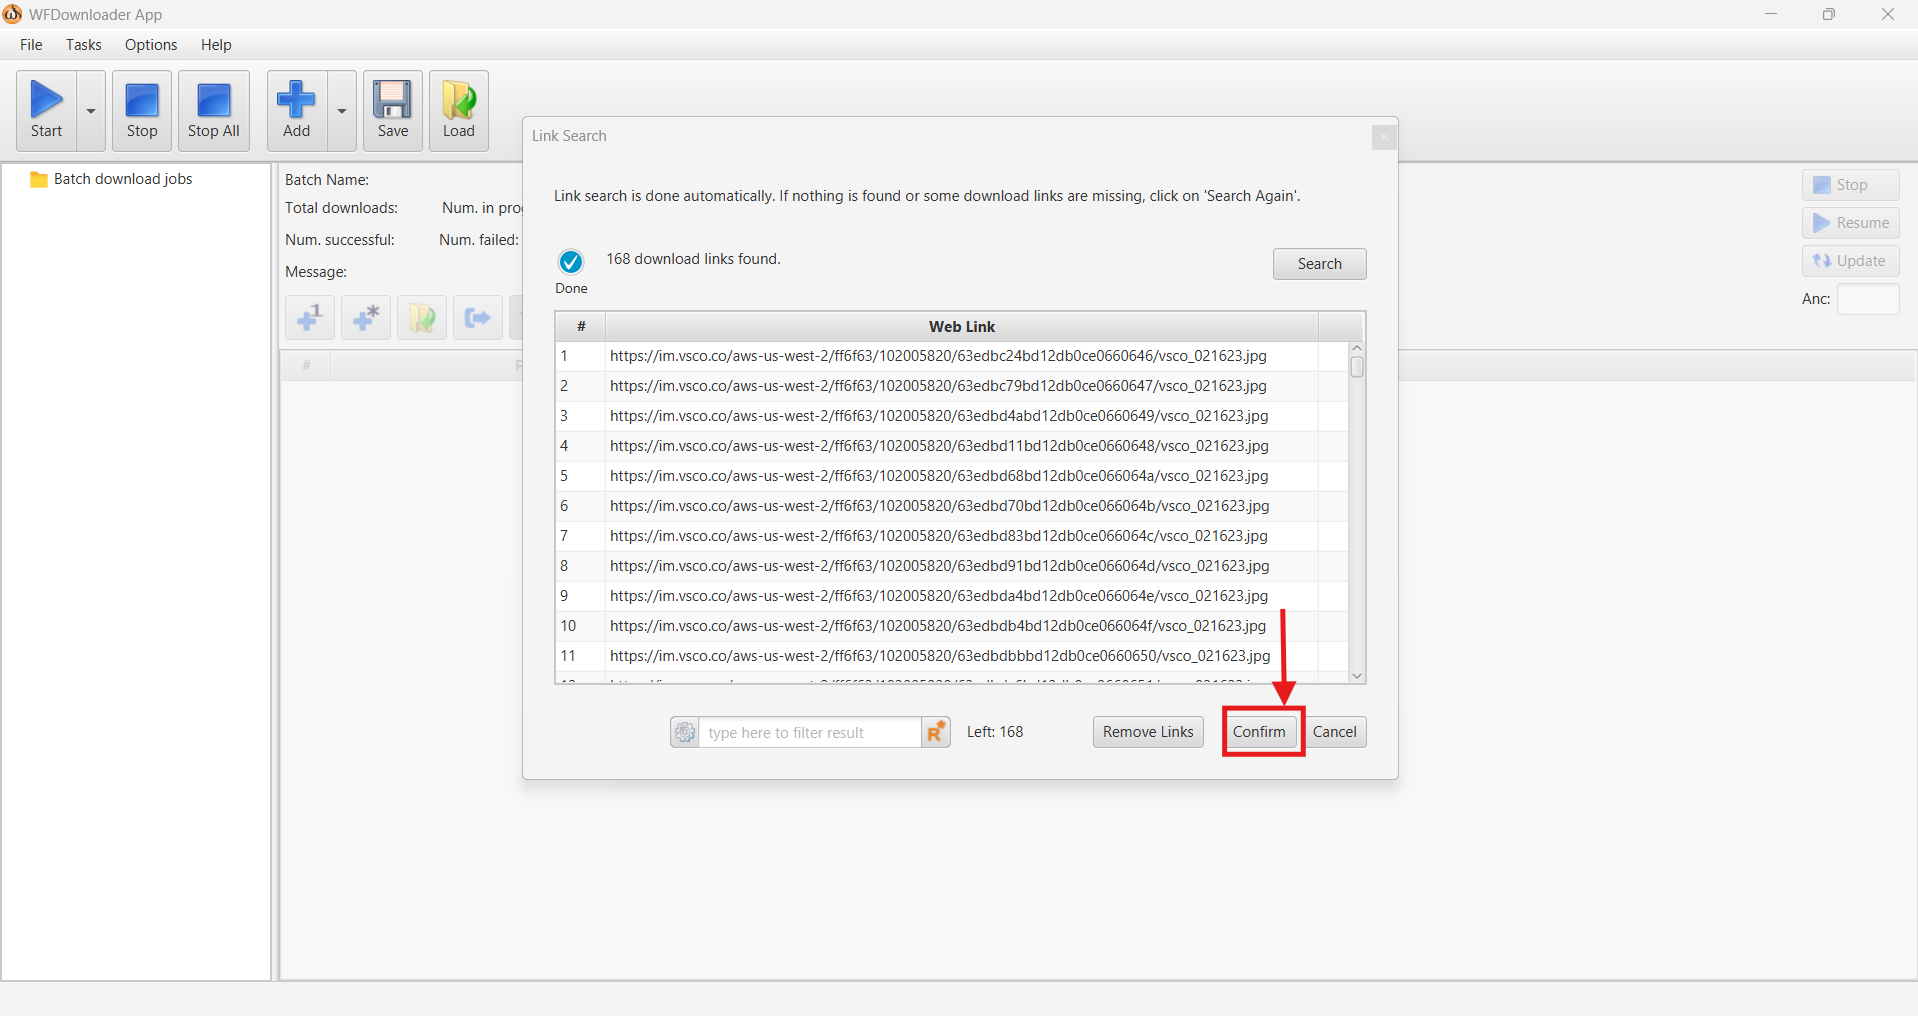Open the Add button dropdown arrow
The width and height of the screenshot is (1918, 1016).
click(x=341, y=110)
